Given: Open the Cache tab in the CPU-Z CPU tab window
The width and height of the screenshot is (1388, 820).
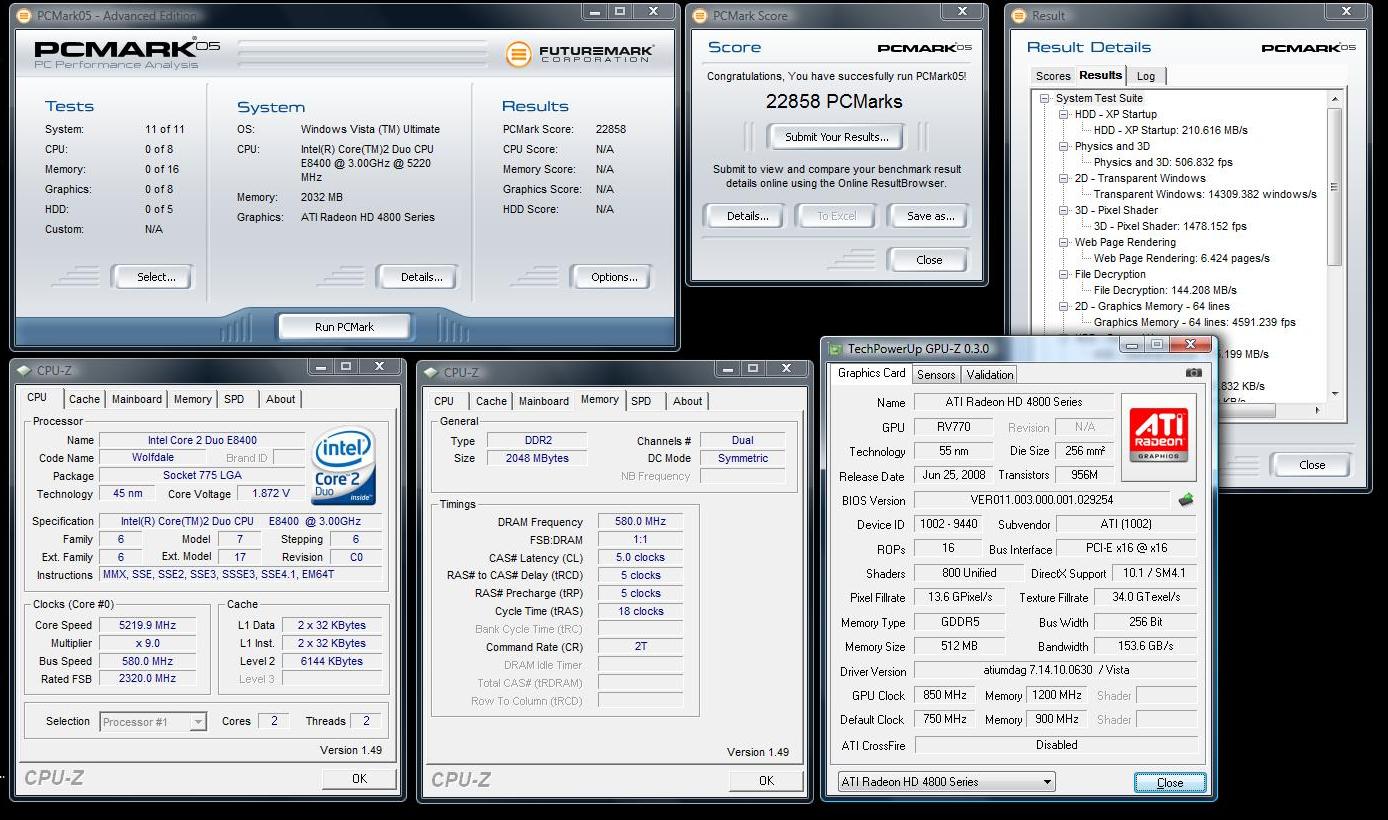Looking at the screenshot, I should pos(84,399).
